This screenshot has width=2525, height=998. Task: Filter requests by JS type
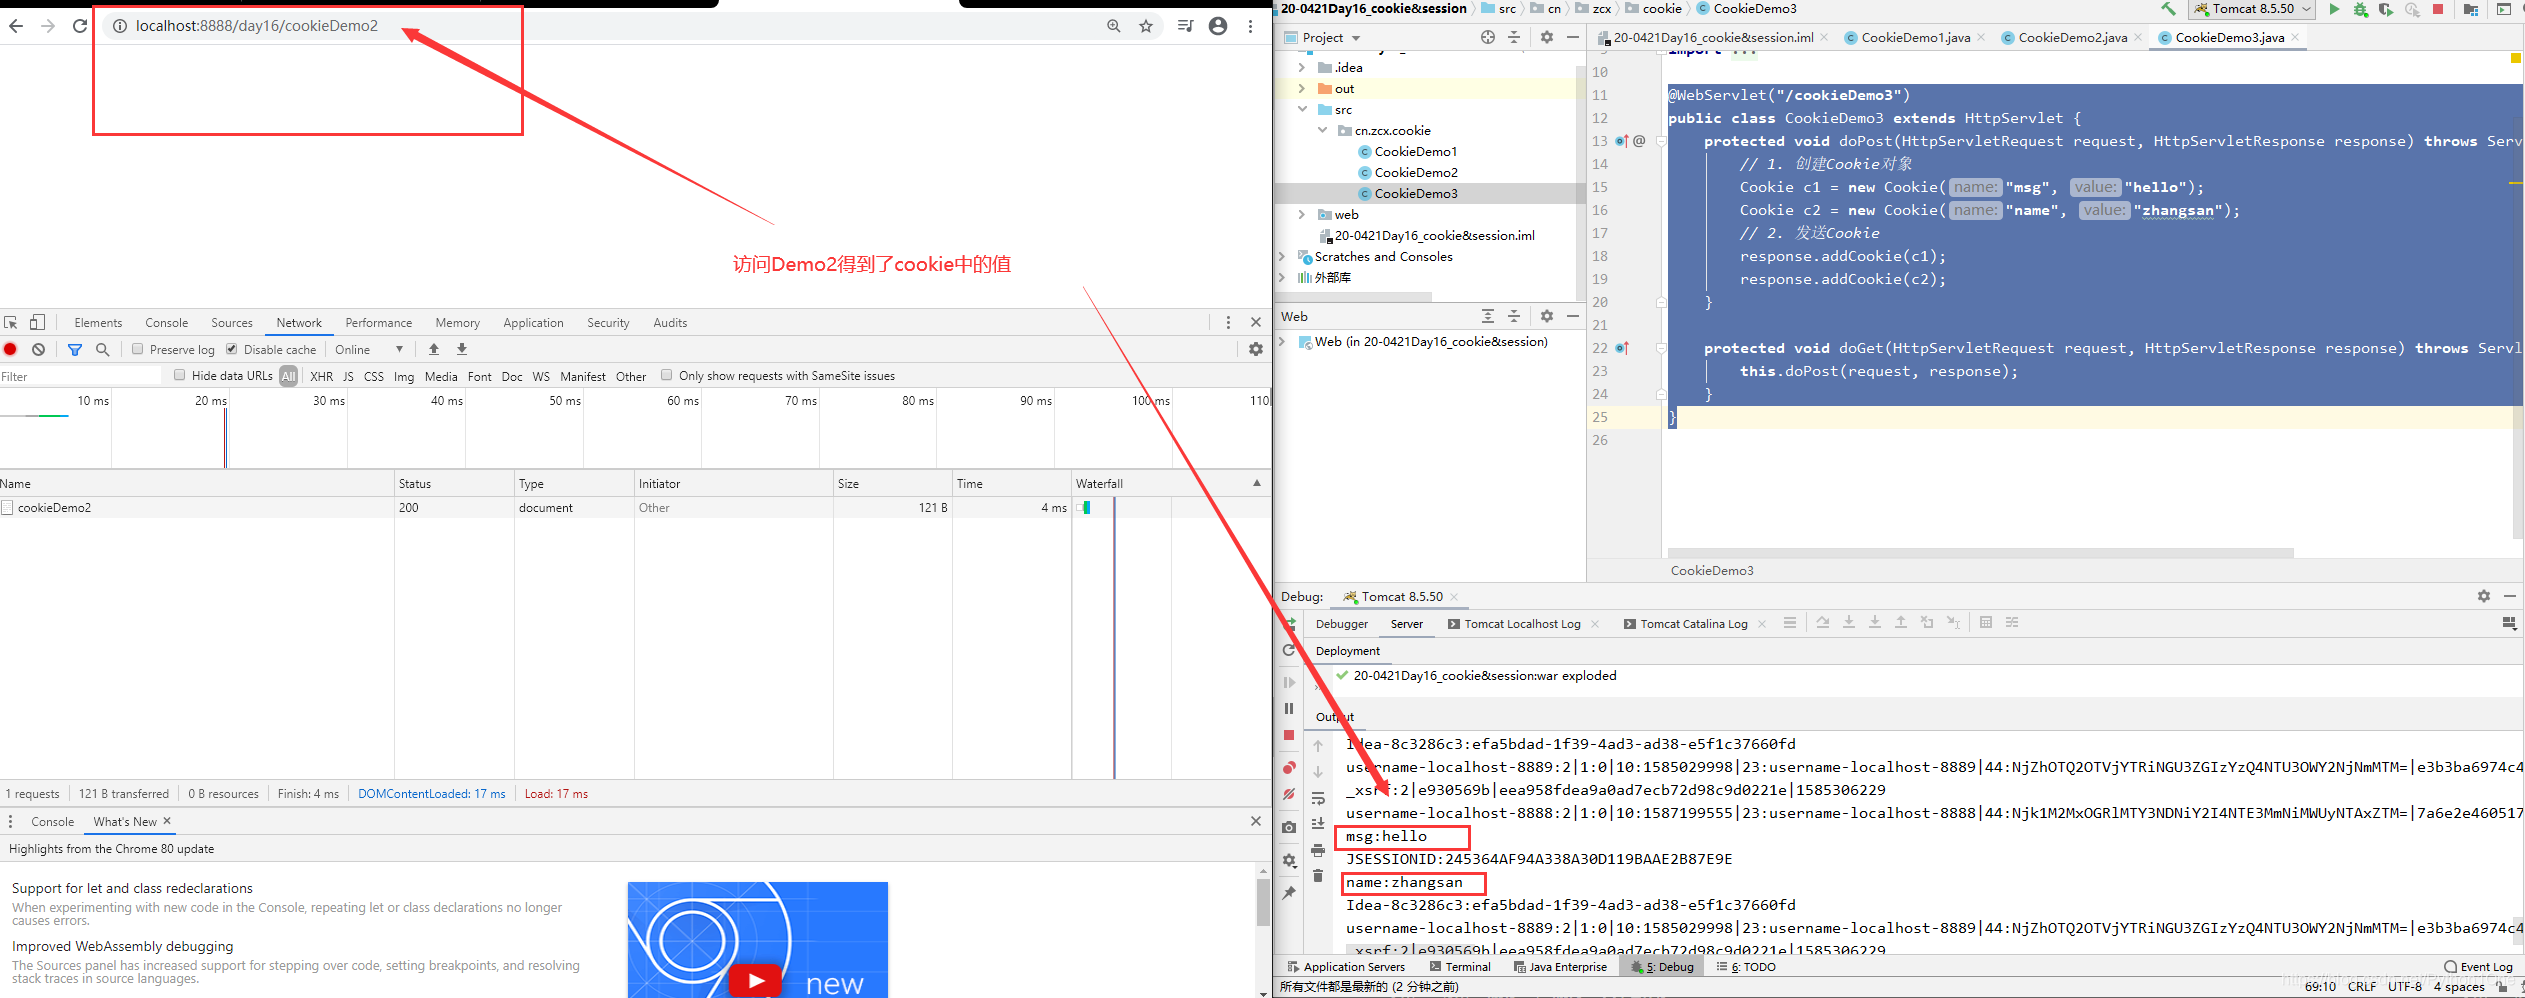coord(348,376)
